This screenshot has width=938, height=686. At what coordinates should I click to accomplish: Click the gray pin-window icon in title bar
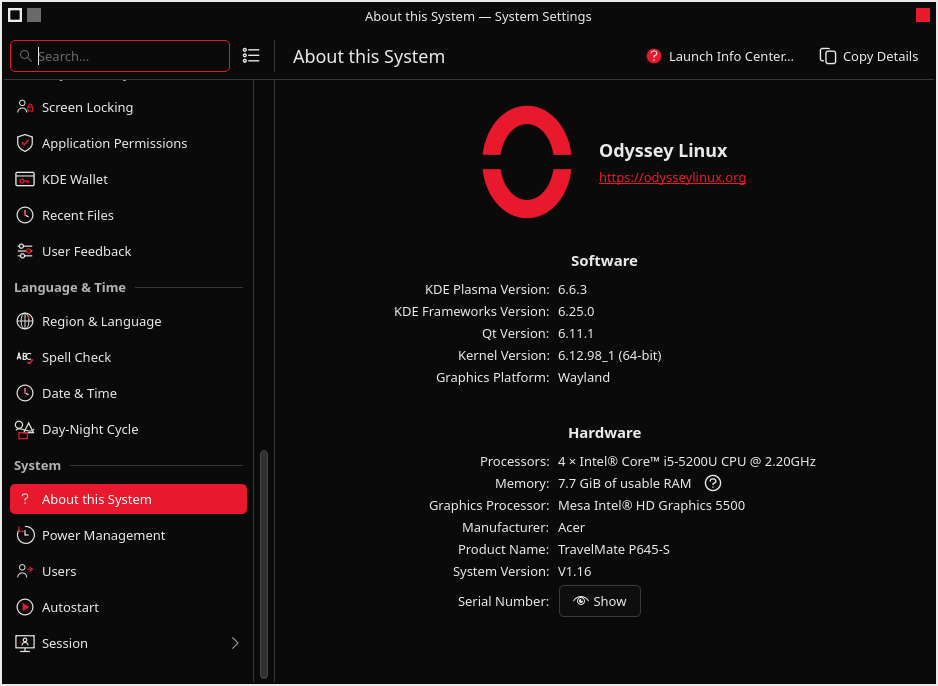click(x=34, y=15)
